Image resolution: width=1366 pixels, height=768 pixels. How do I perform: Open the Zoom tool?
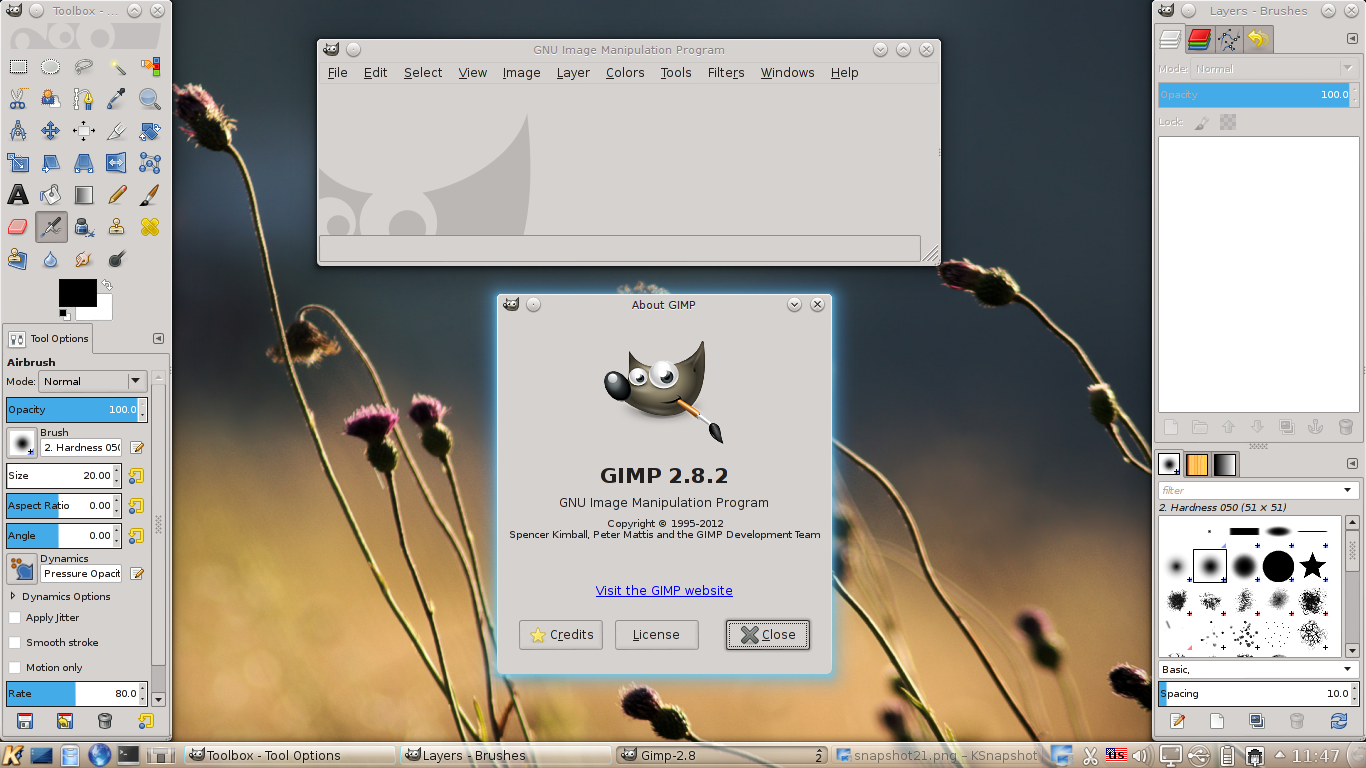coord(150,99)
